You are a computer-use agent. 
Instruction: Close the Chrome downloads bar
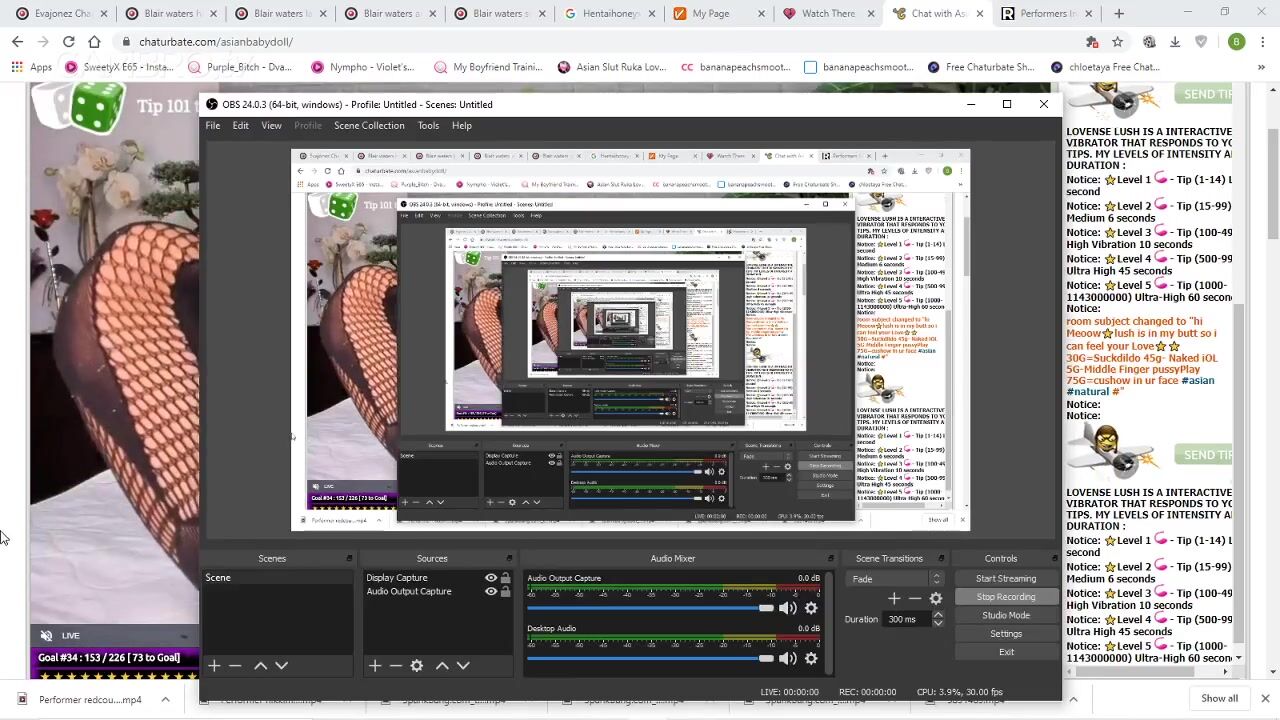(1265, 699)
